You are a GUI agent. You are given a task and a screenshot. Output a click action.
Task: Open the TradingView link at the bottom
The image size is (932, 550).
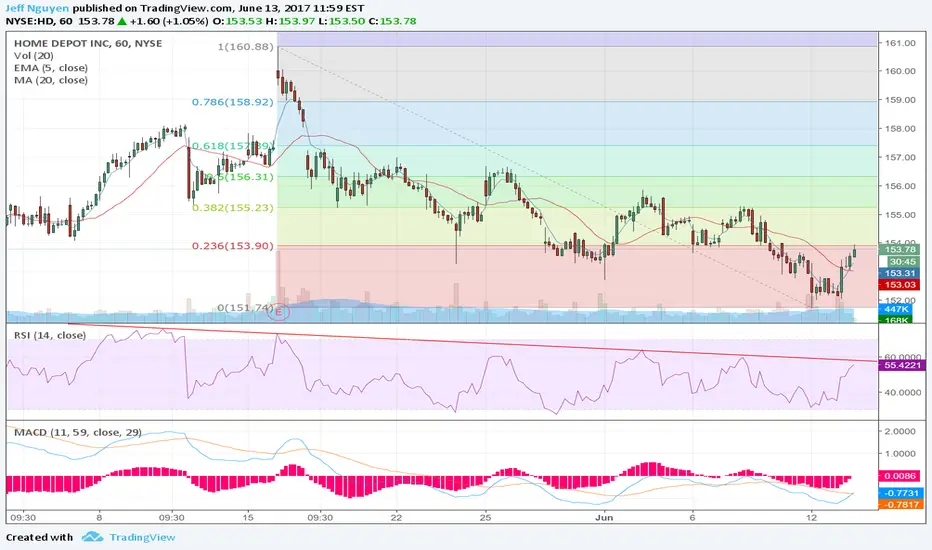pyautogui.click(x=142, y=537)
